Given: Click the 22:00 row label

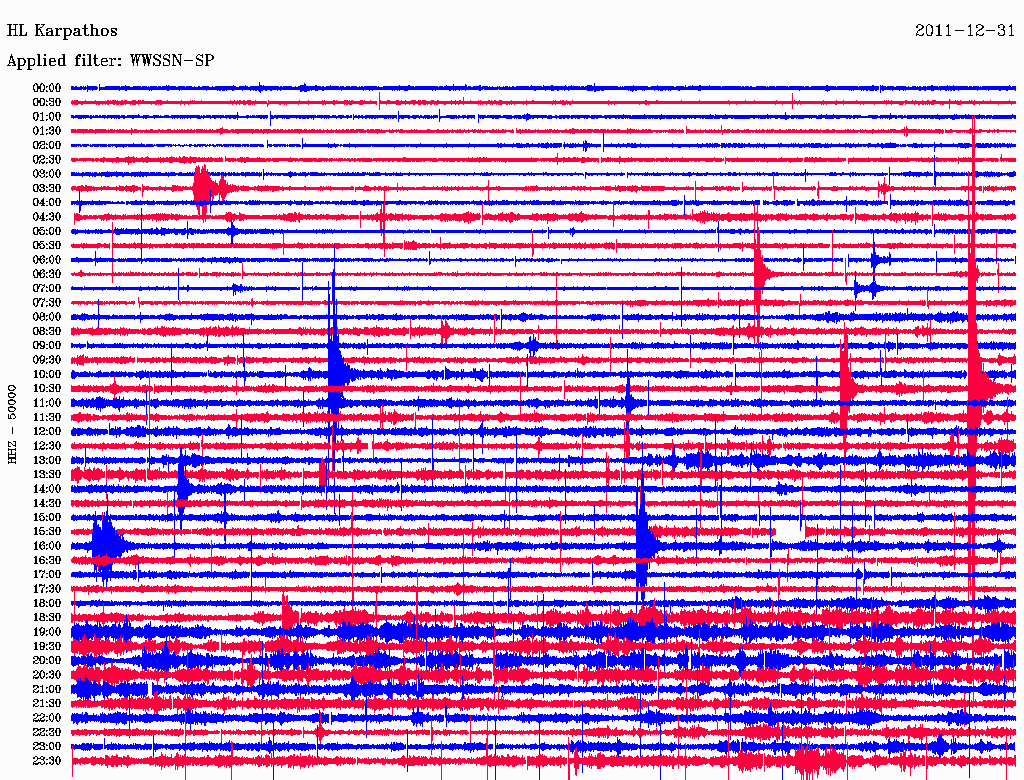Looking at the screenshot, I should coord(46,718).
